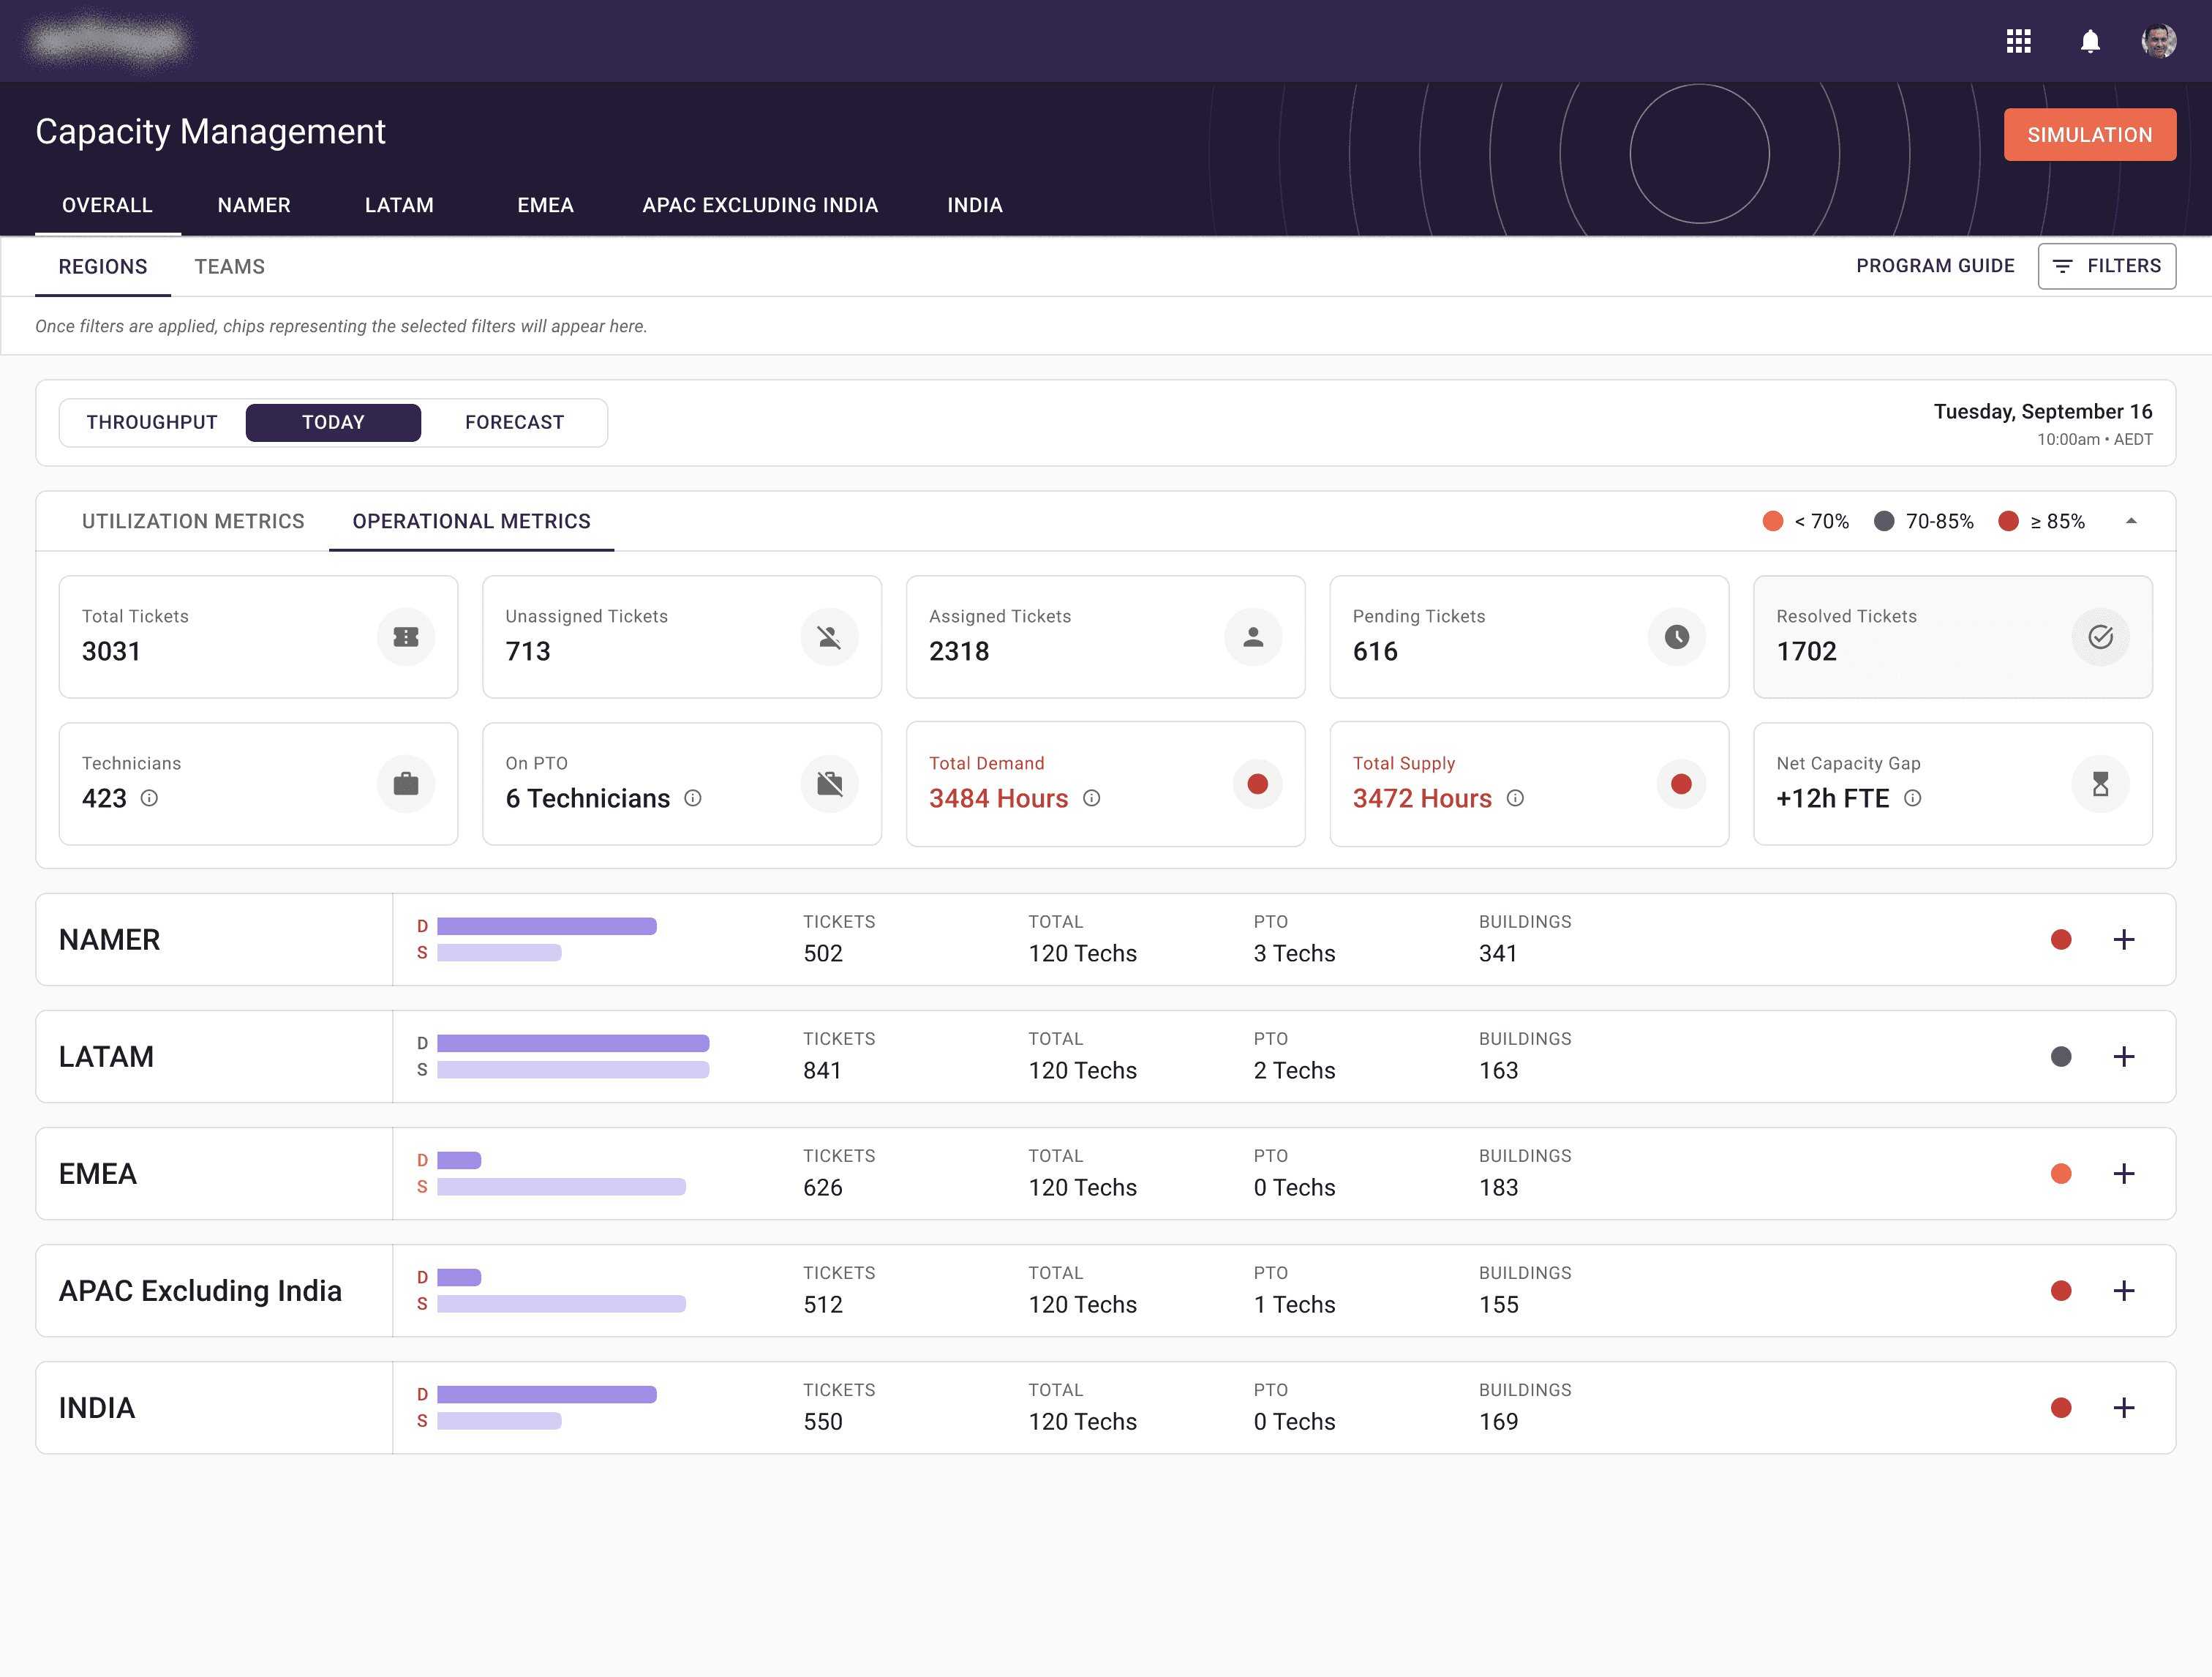Expand the NAMER region row
2212x1677 pixels.
click(x=2124, y=940)
